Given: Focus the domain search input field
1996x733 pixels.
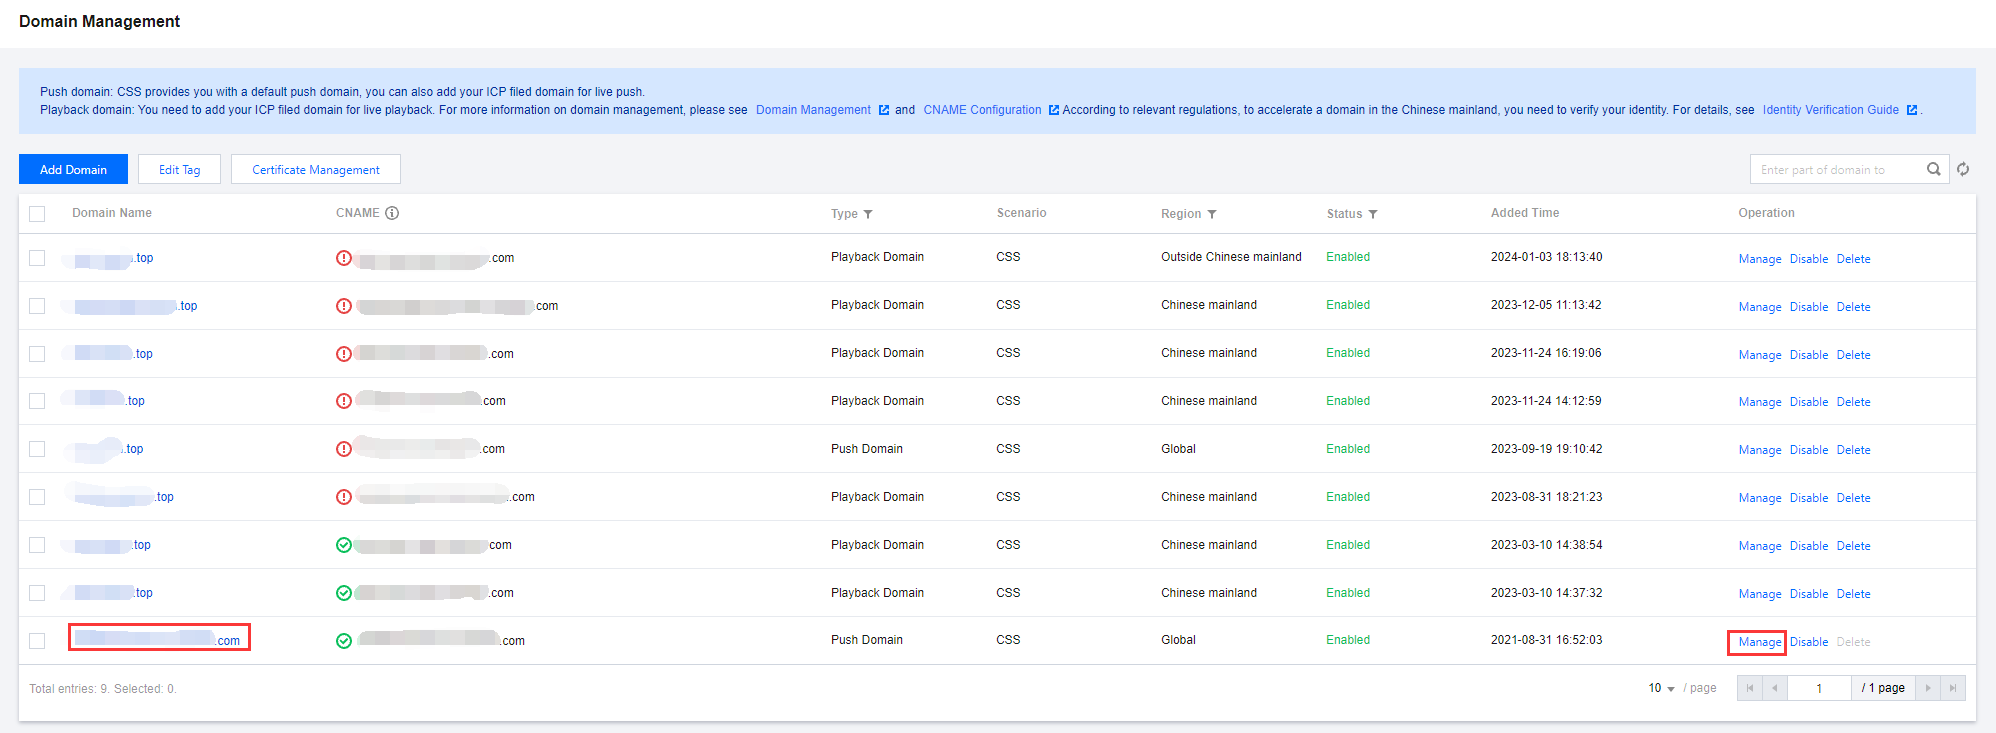Looking at the screenshot, I should 1835,170.
